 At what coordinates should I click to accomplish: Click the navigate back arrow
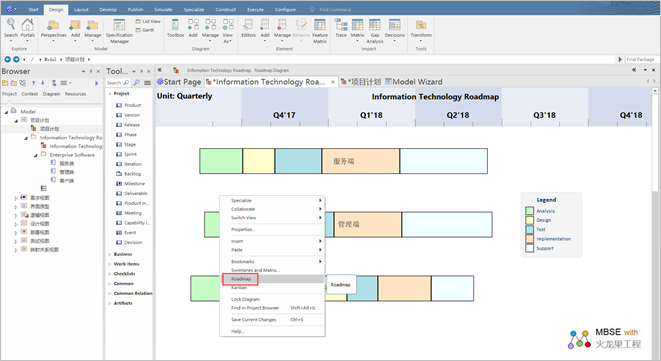pos(7,59)
